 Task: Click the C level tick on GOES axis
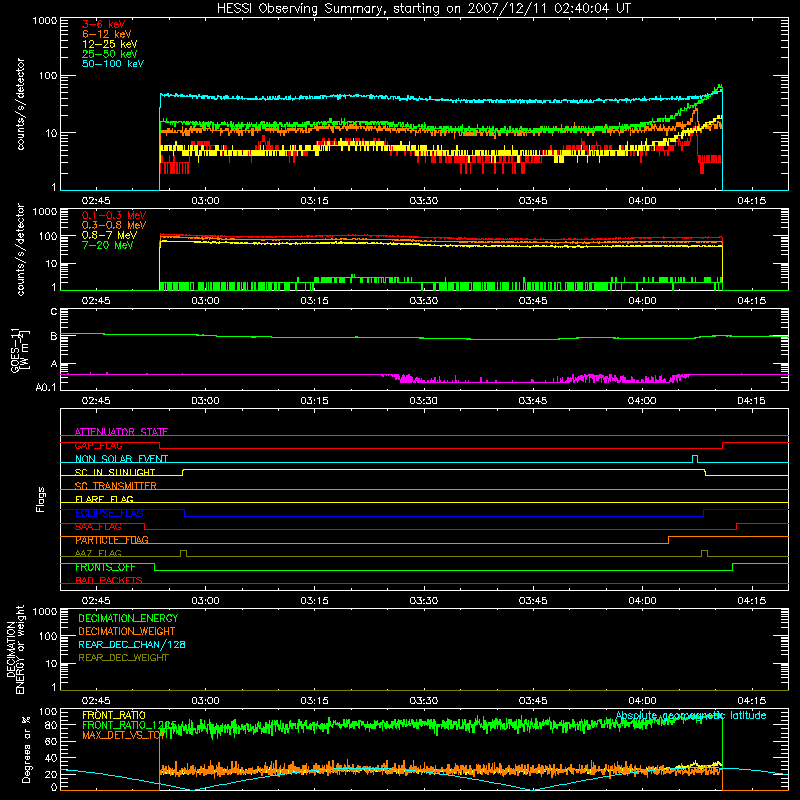point(54,312)
